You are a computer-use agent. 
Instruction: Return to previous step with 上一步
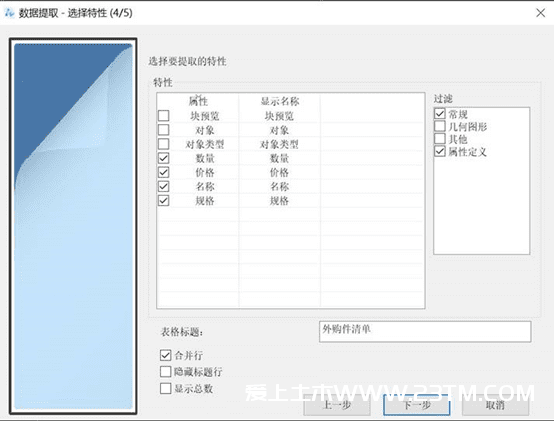tap(337, 405)
